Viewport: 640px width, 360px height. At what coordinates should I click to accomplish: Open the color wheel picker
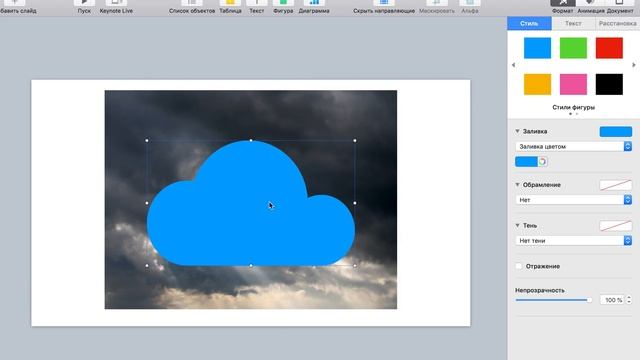click(x=542, y=162)
